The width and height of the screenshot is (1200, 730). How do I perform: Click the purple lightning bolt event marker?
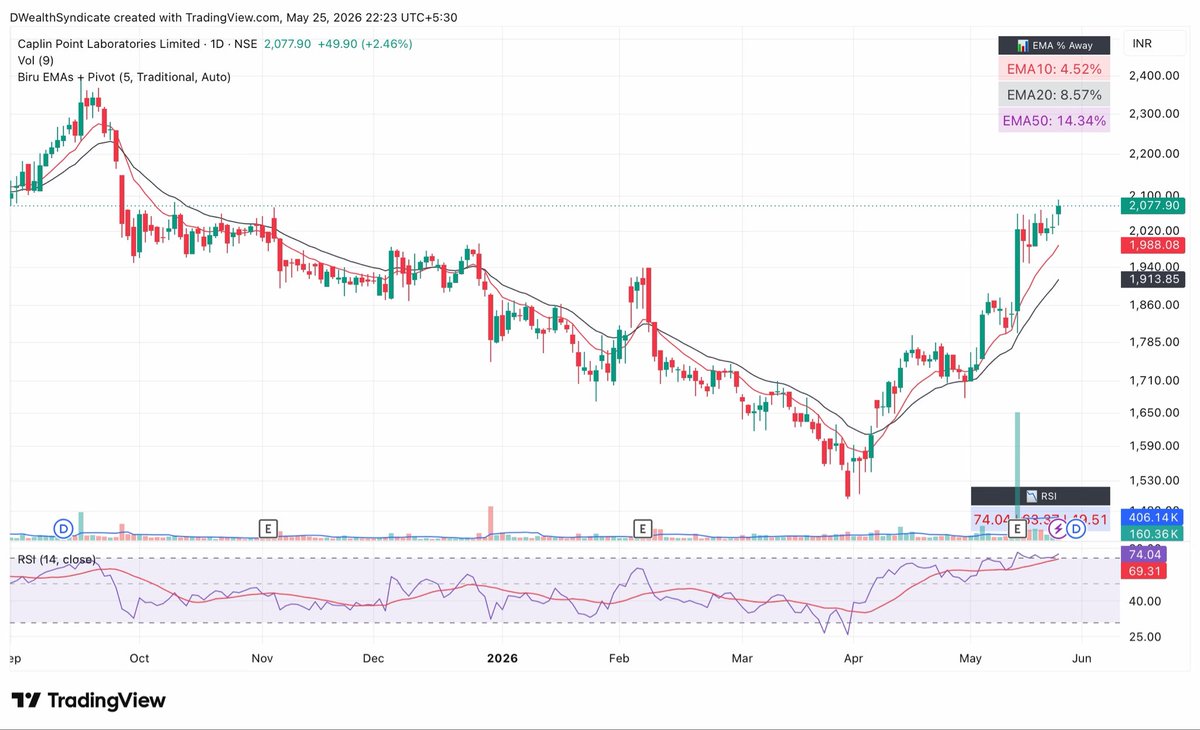coord(1058,527)
